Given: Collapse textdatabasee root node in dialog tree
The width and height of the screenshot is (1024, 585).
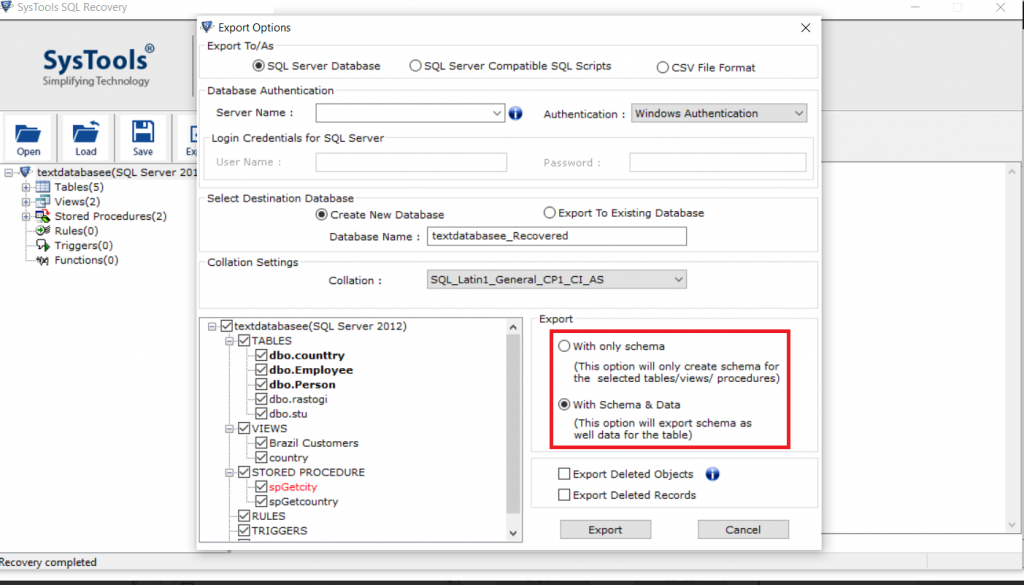Looking at the screenshot, I should coord(212,326).
